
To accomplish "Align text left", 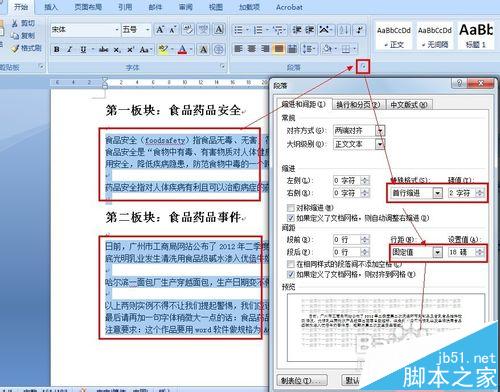I will pos(238,49).
